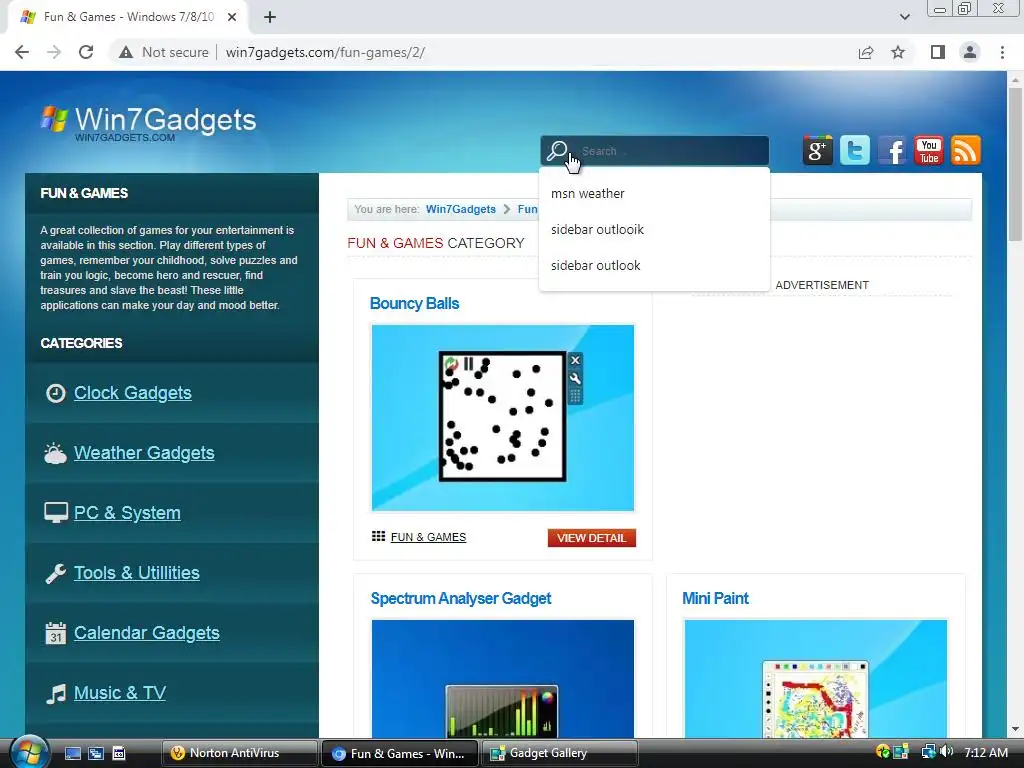The height and width of the screenshot is (768, 1024).
Task: Click the Google Plus social icon
Action: pos(817,150)
